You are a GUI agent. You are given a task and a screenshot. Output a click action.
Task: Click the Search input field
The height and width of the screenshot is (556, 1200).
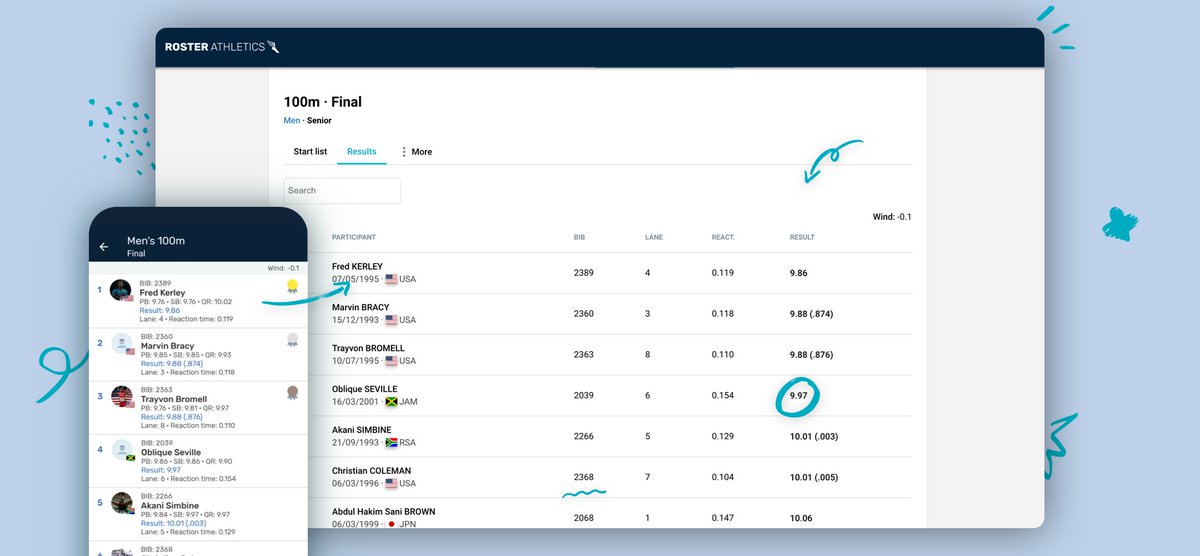pos(342,190)
